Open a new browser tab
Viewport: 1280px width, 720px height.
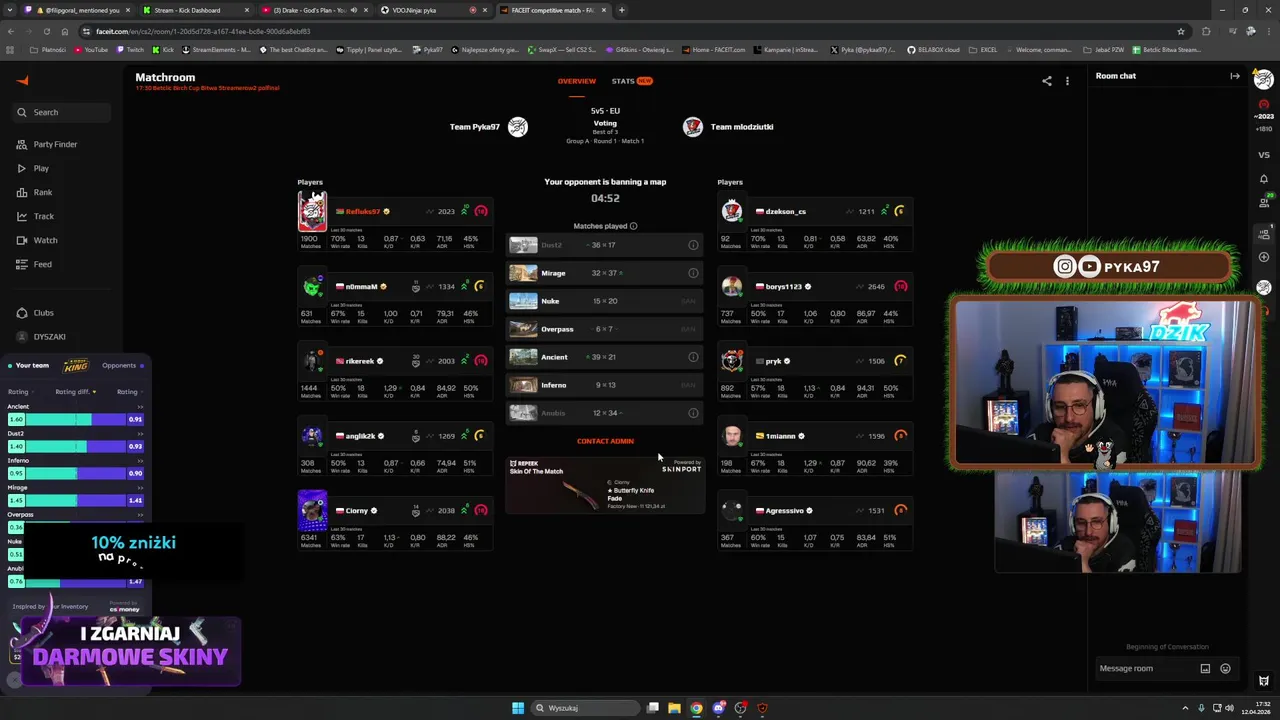pos(622,10)
